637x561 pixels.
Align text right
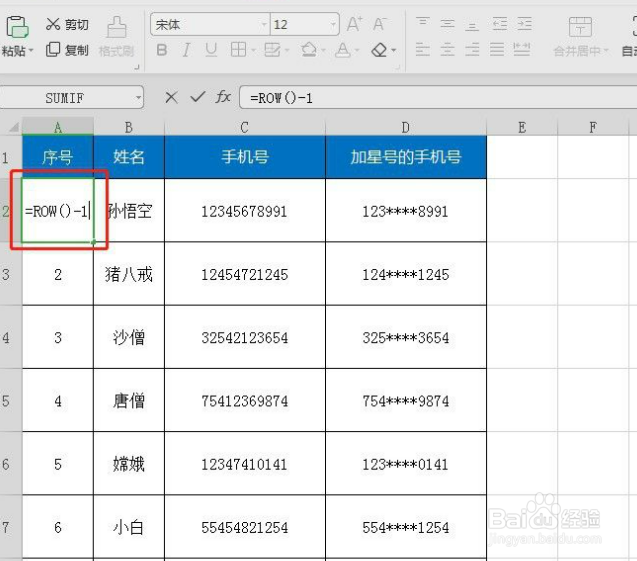click(472, 50)
